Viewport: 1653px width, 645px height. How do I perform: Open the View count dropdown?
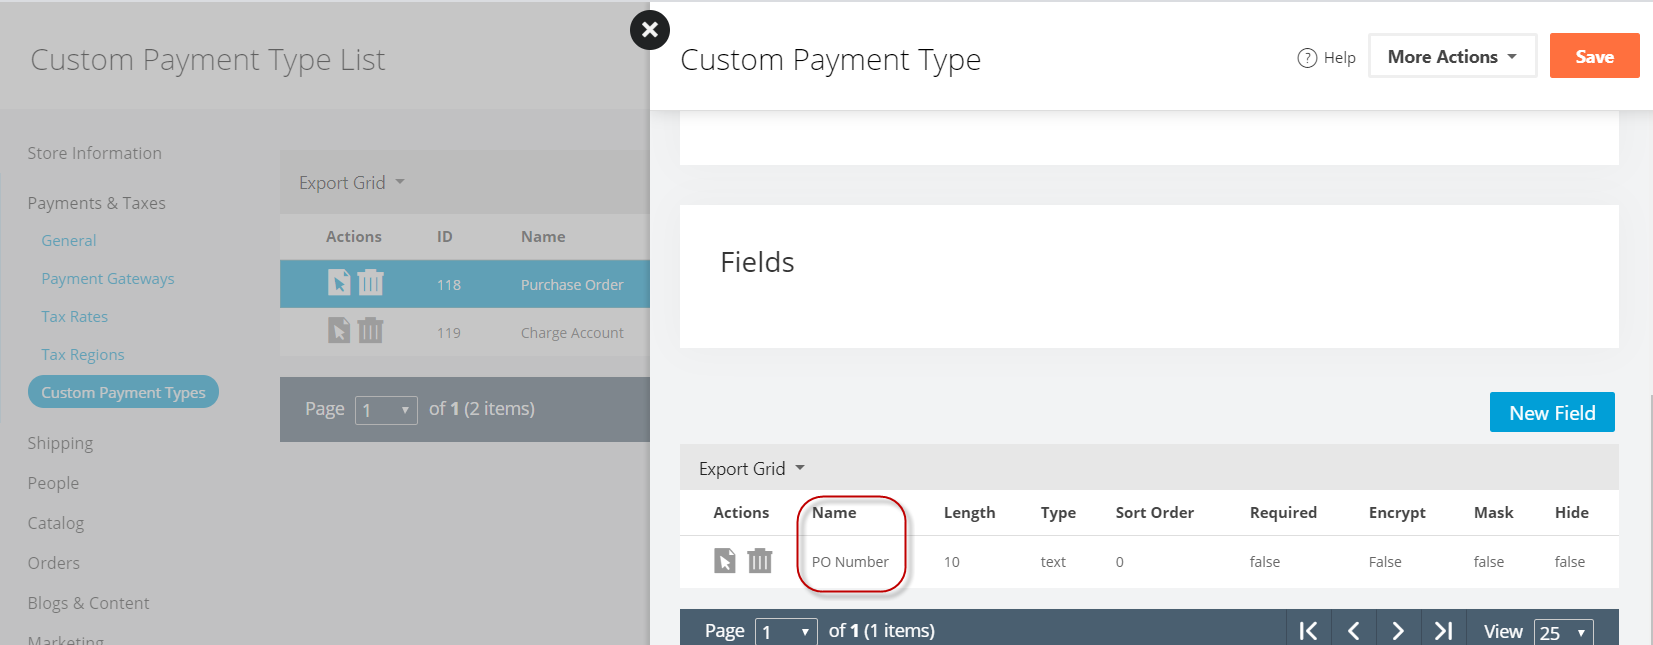pos(1564,633)
